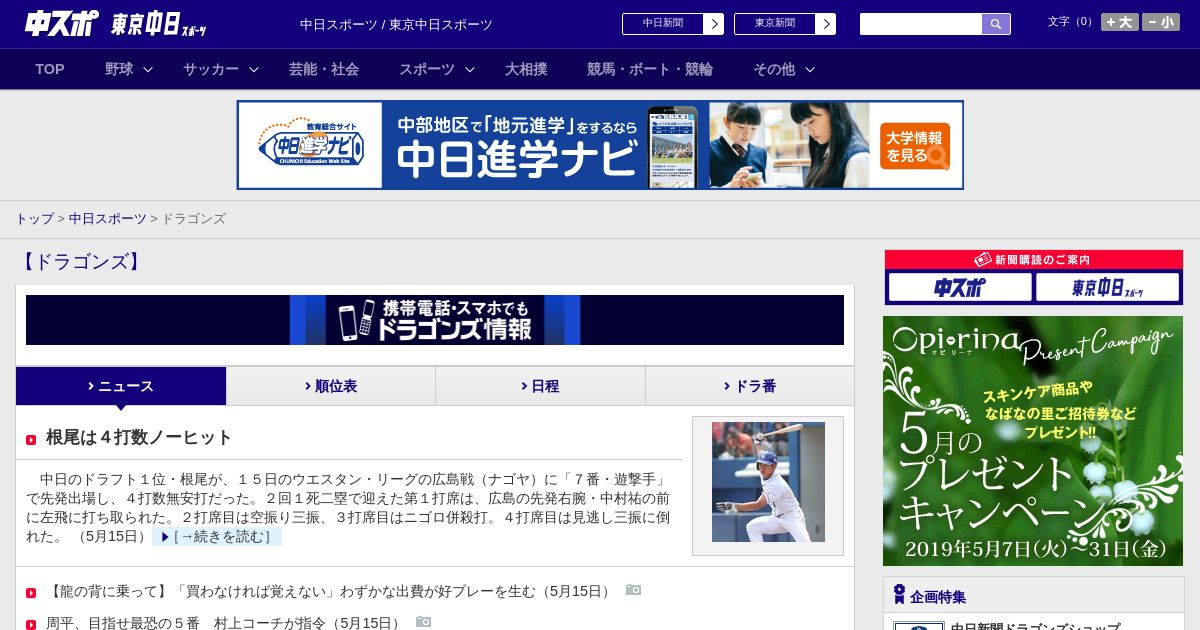The width and height of the screenshot is (1200, 630).
Task: Click 中スポ subscription button in sidebar
Action: pyautogui.click(x=960, y=288)
